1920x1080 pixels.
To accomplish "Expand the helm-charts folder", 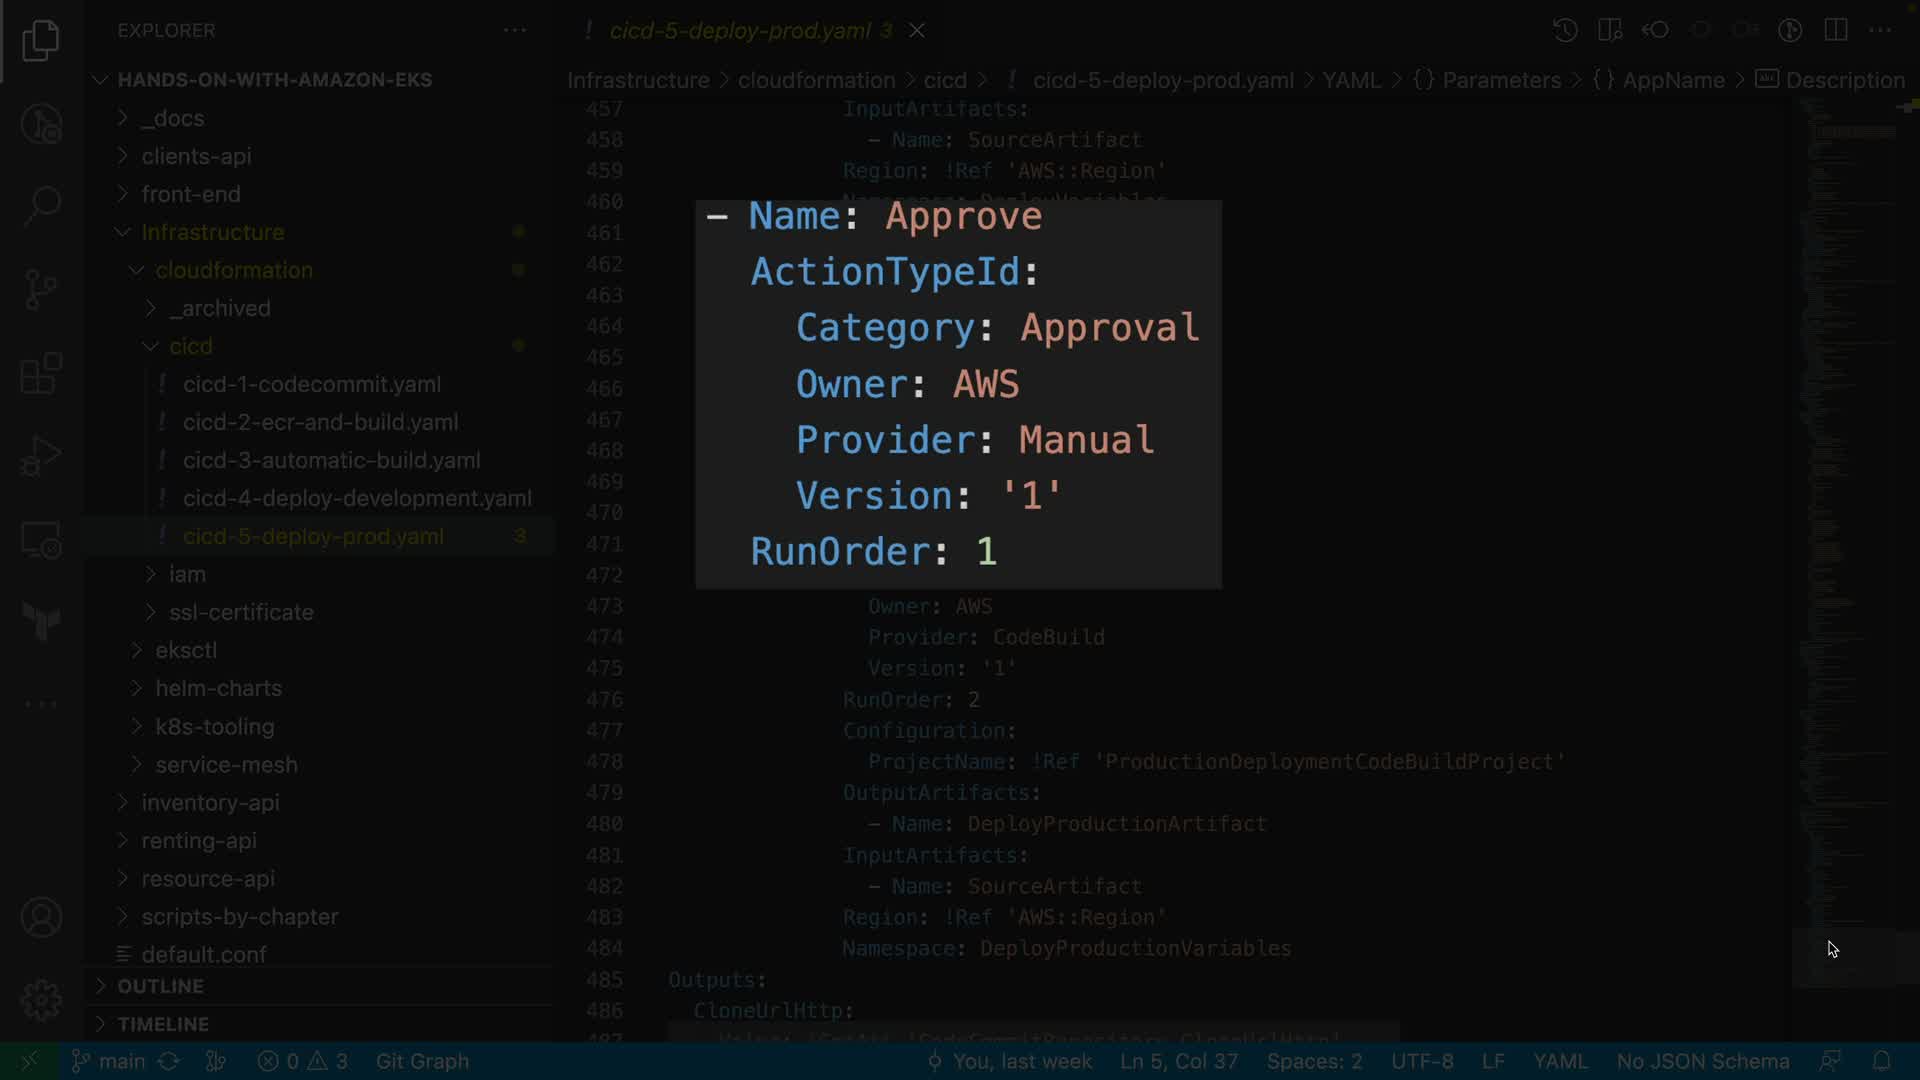I will [x=218, y=688].
